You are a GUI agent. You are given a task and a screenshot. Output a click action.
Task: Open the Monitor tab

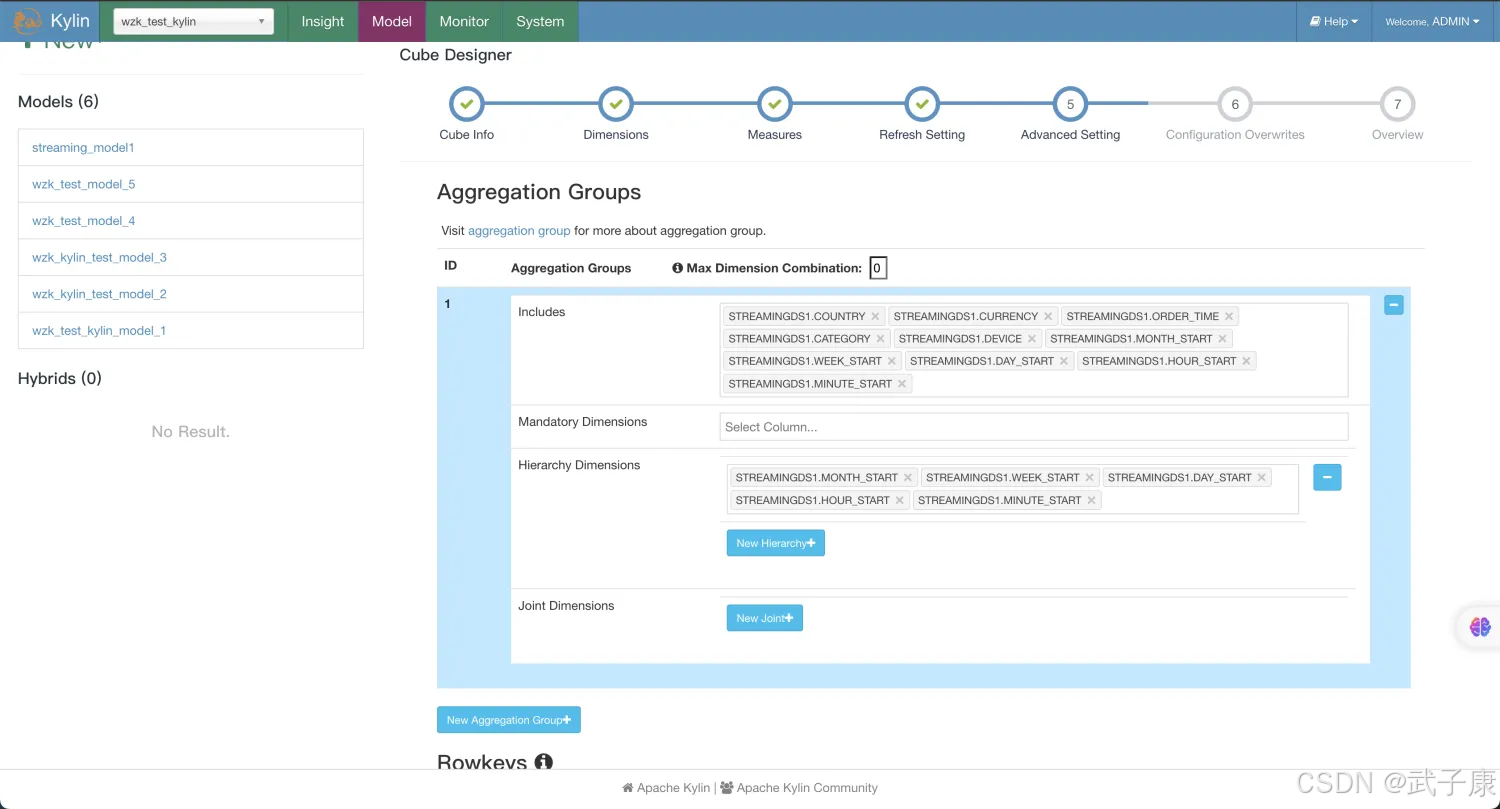pyautogui.click(x=464, y=21)
